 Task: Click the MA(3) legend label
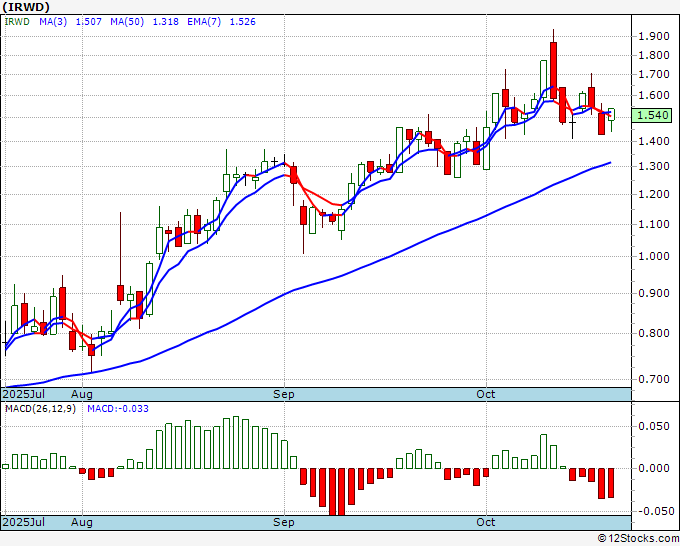tap(53, 22)
